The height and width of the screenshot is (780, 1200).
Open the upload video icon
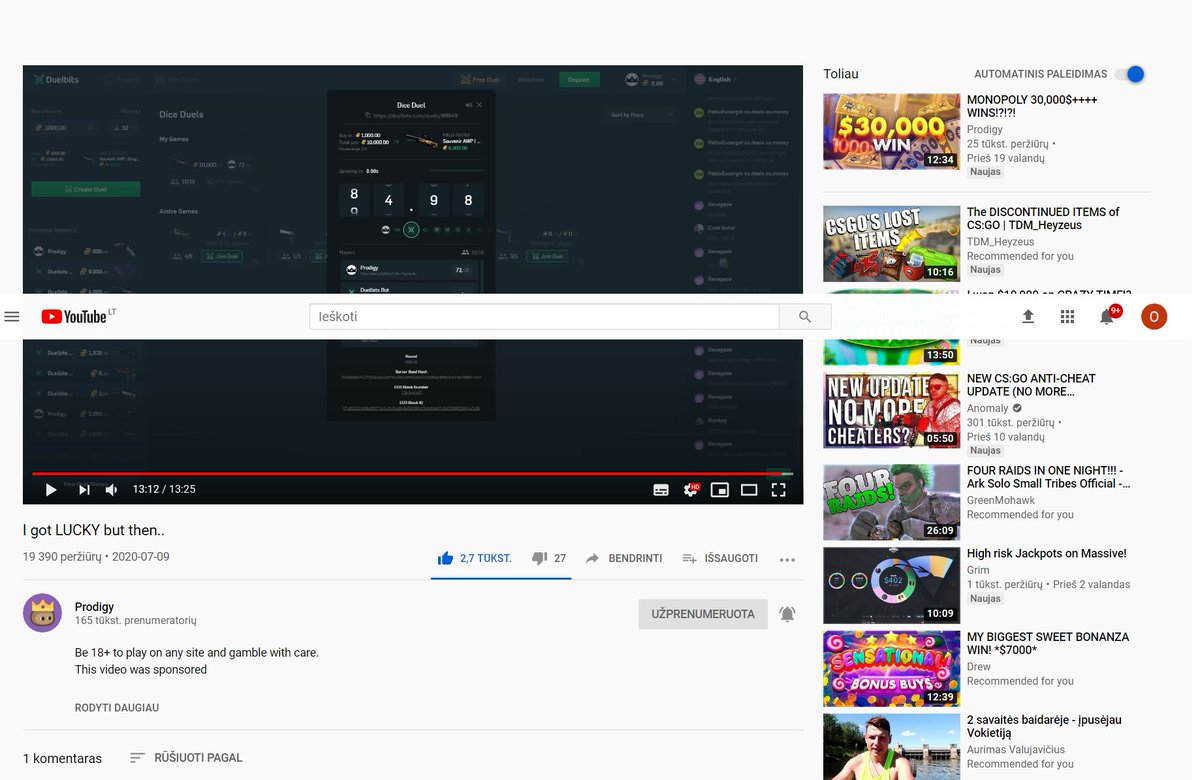coord(1027,317)
